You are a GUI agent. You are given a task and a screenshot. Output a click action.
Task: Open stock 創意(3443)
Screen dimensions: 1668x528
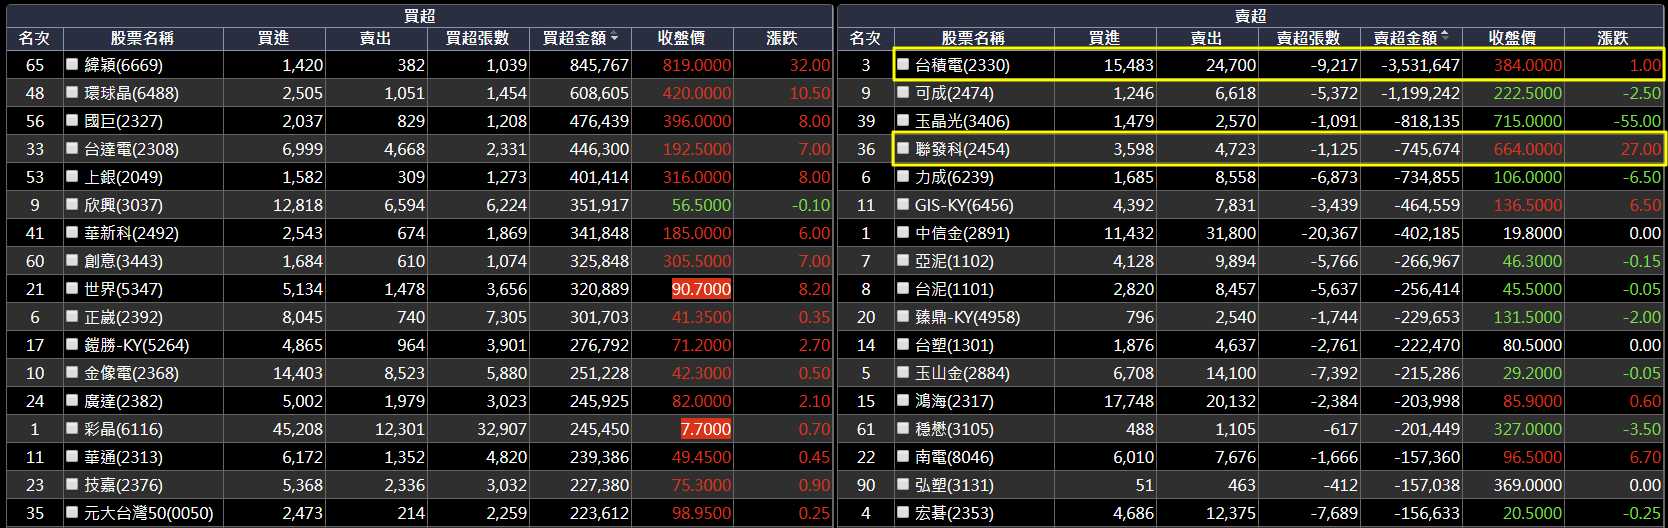(x=123, y=261)
